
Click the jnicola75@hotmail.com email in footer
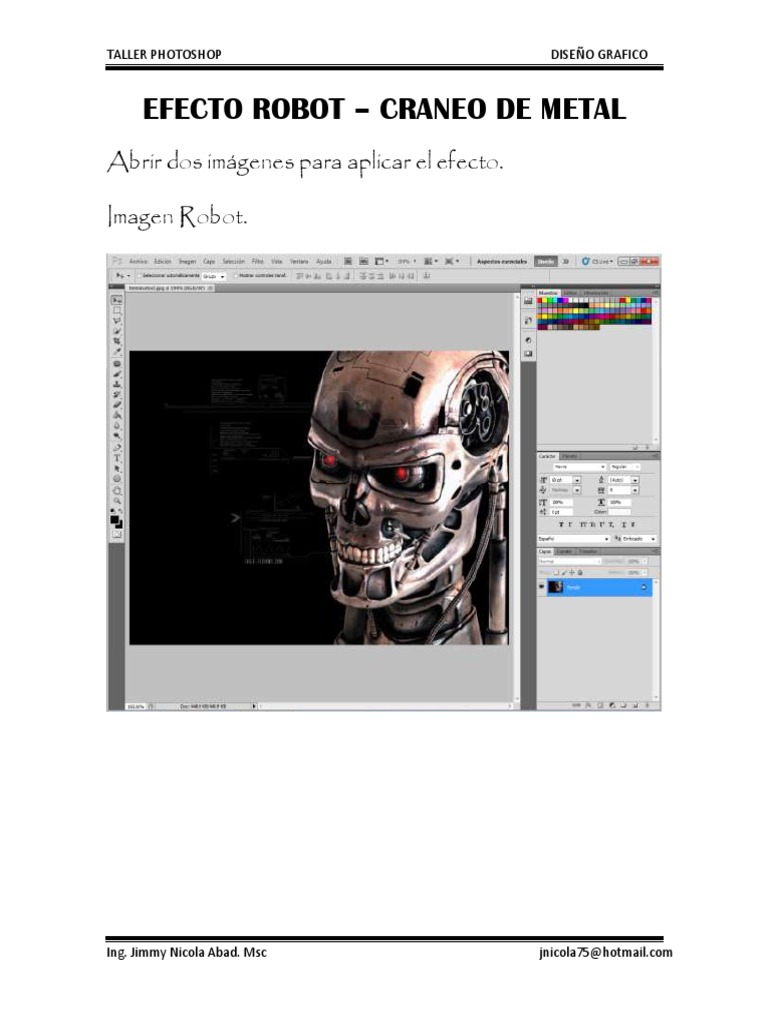605,952
